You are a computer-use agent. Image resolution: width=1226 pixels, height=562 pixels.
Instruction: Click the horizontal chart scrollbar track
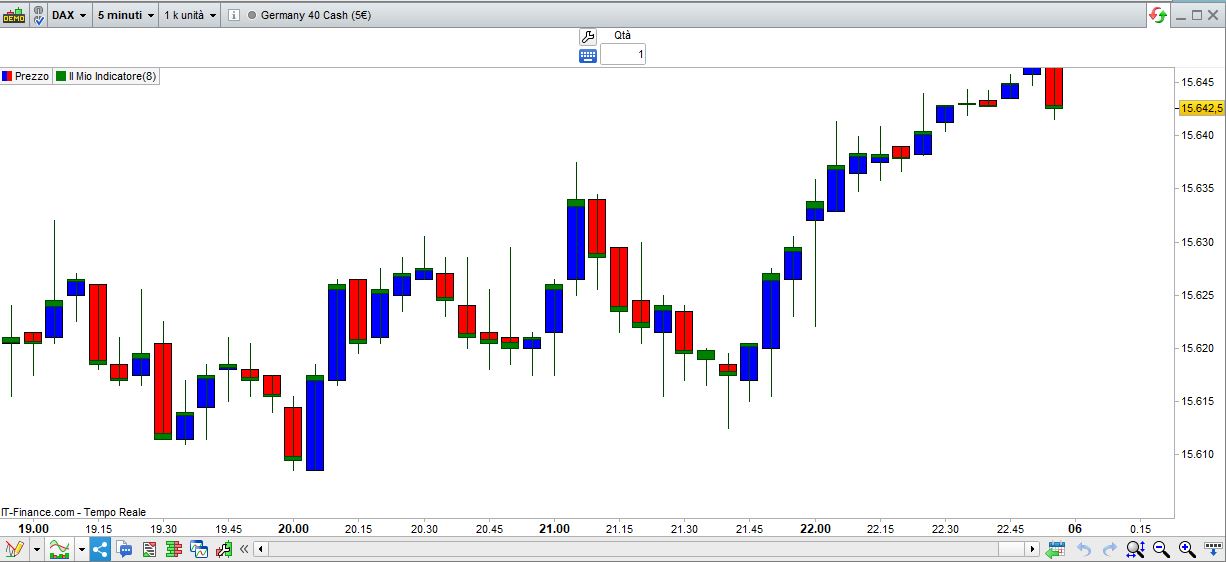coord(647,549)
